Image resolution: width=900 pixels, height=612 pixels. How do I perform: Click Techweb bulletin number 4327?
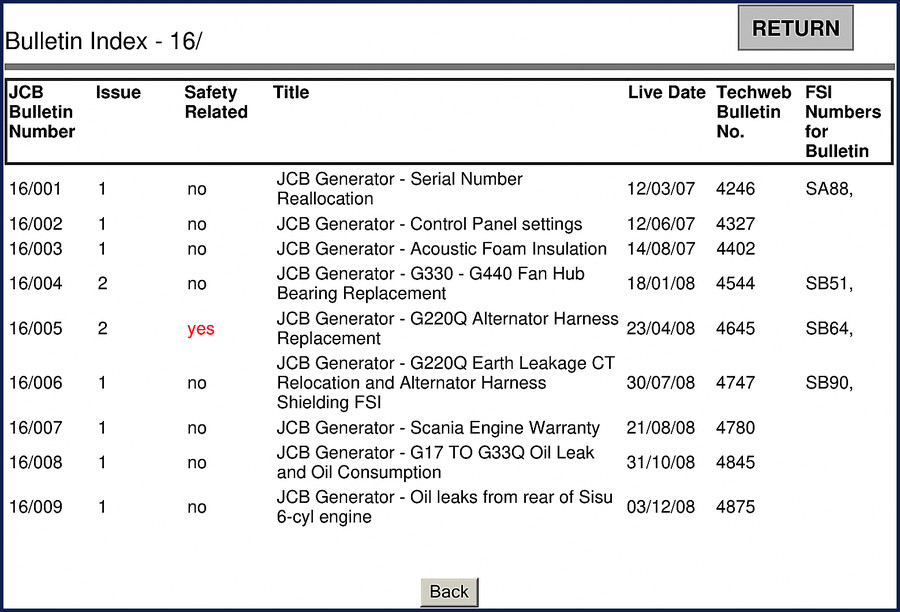pyautogui.click(x=735, y=224)
